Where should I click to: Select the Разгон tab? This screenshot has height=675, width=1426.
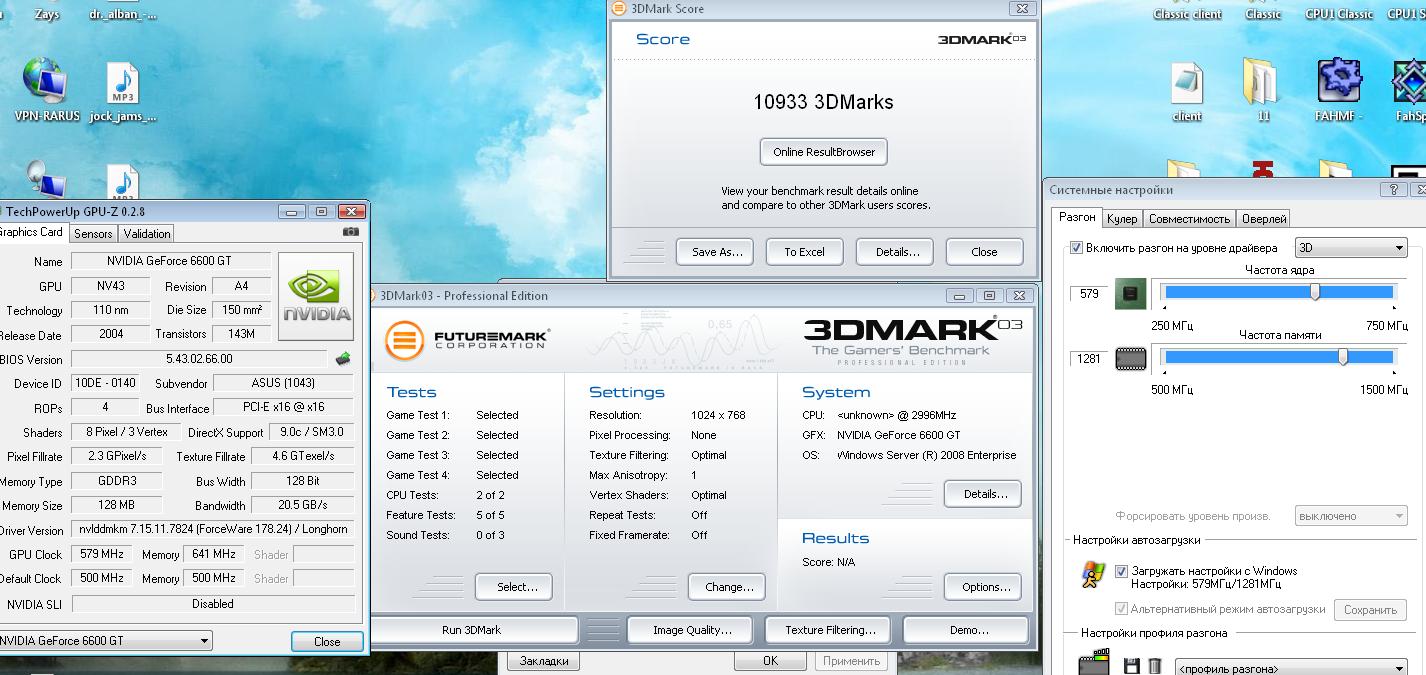(x=1077, y=217)
